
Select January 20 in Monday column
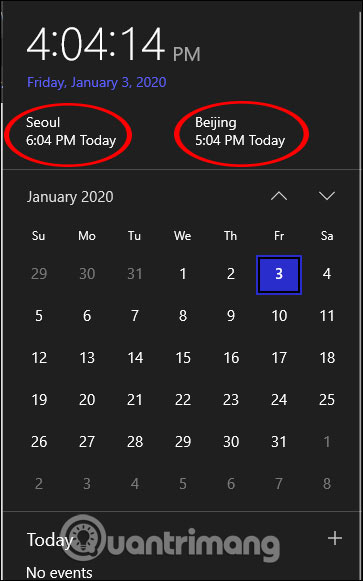coord(87,400)
